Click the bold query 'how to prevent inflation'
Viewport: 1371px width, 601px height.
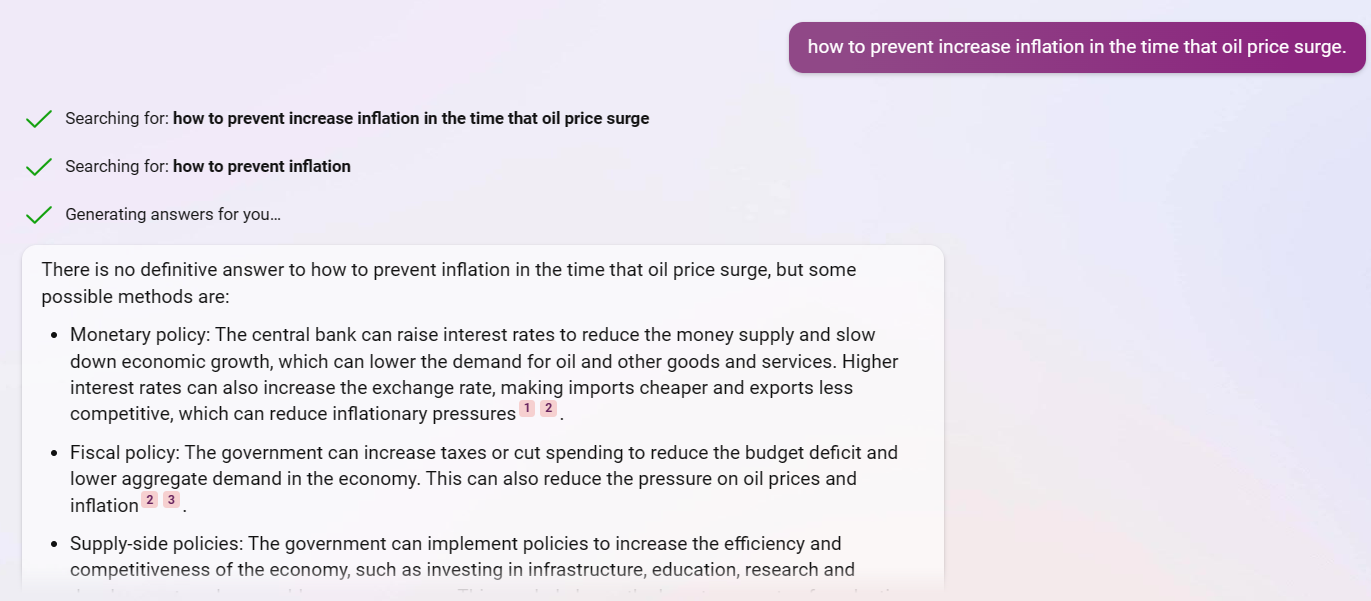tap(262, 166)
